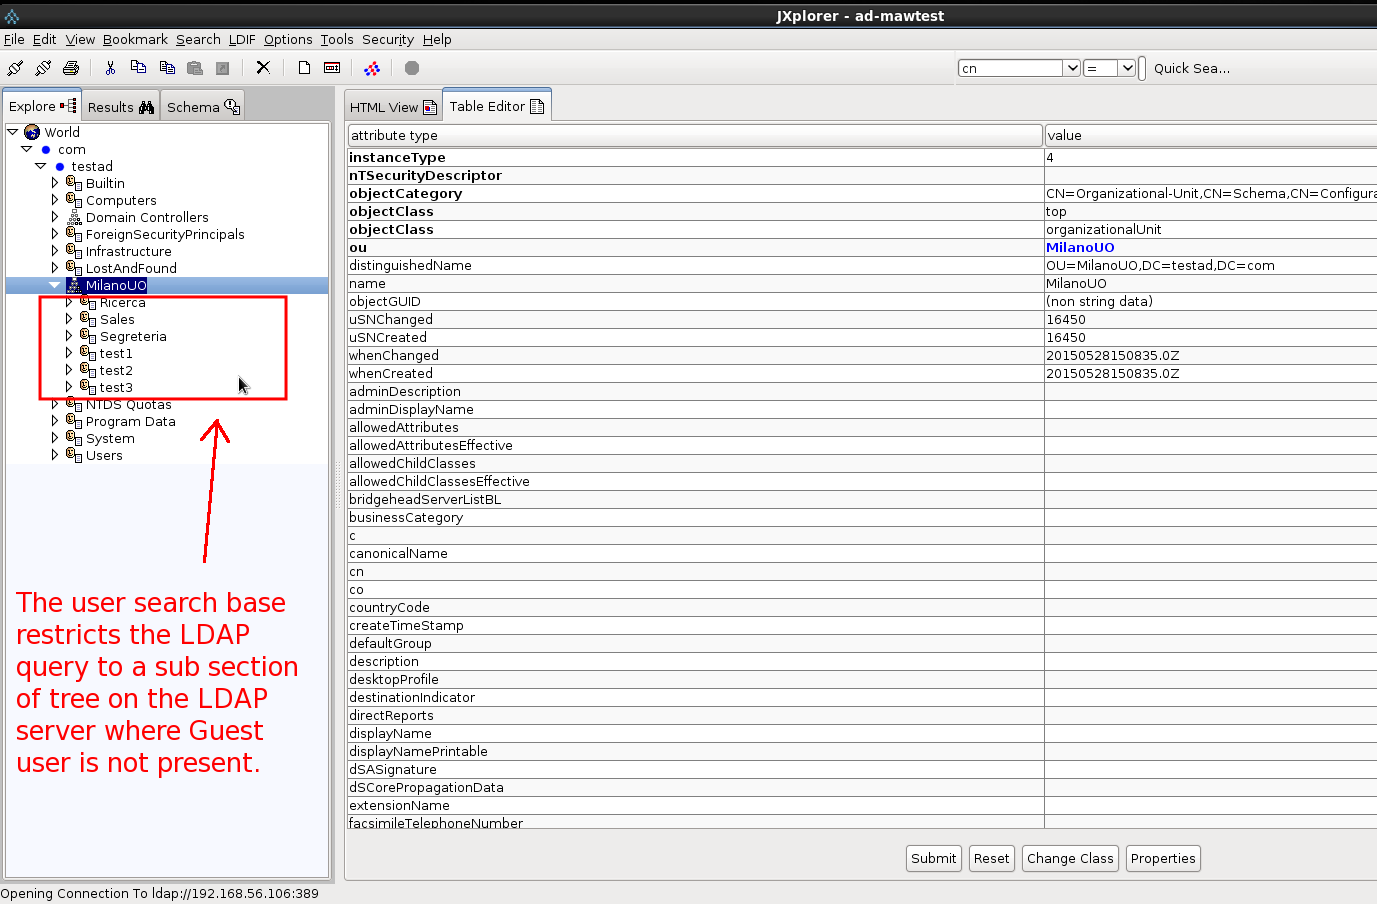
Task: Click the ou value MilanoUO cell
Action: 1210,248
